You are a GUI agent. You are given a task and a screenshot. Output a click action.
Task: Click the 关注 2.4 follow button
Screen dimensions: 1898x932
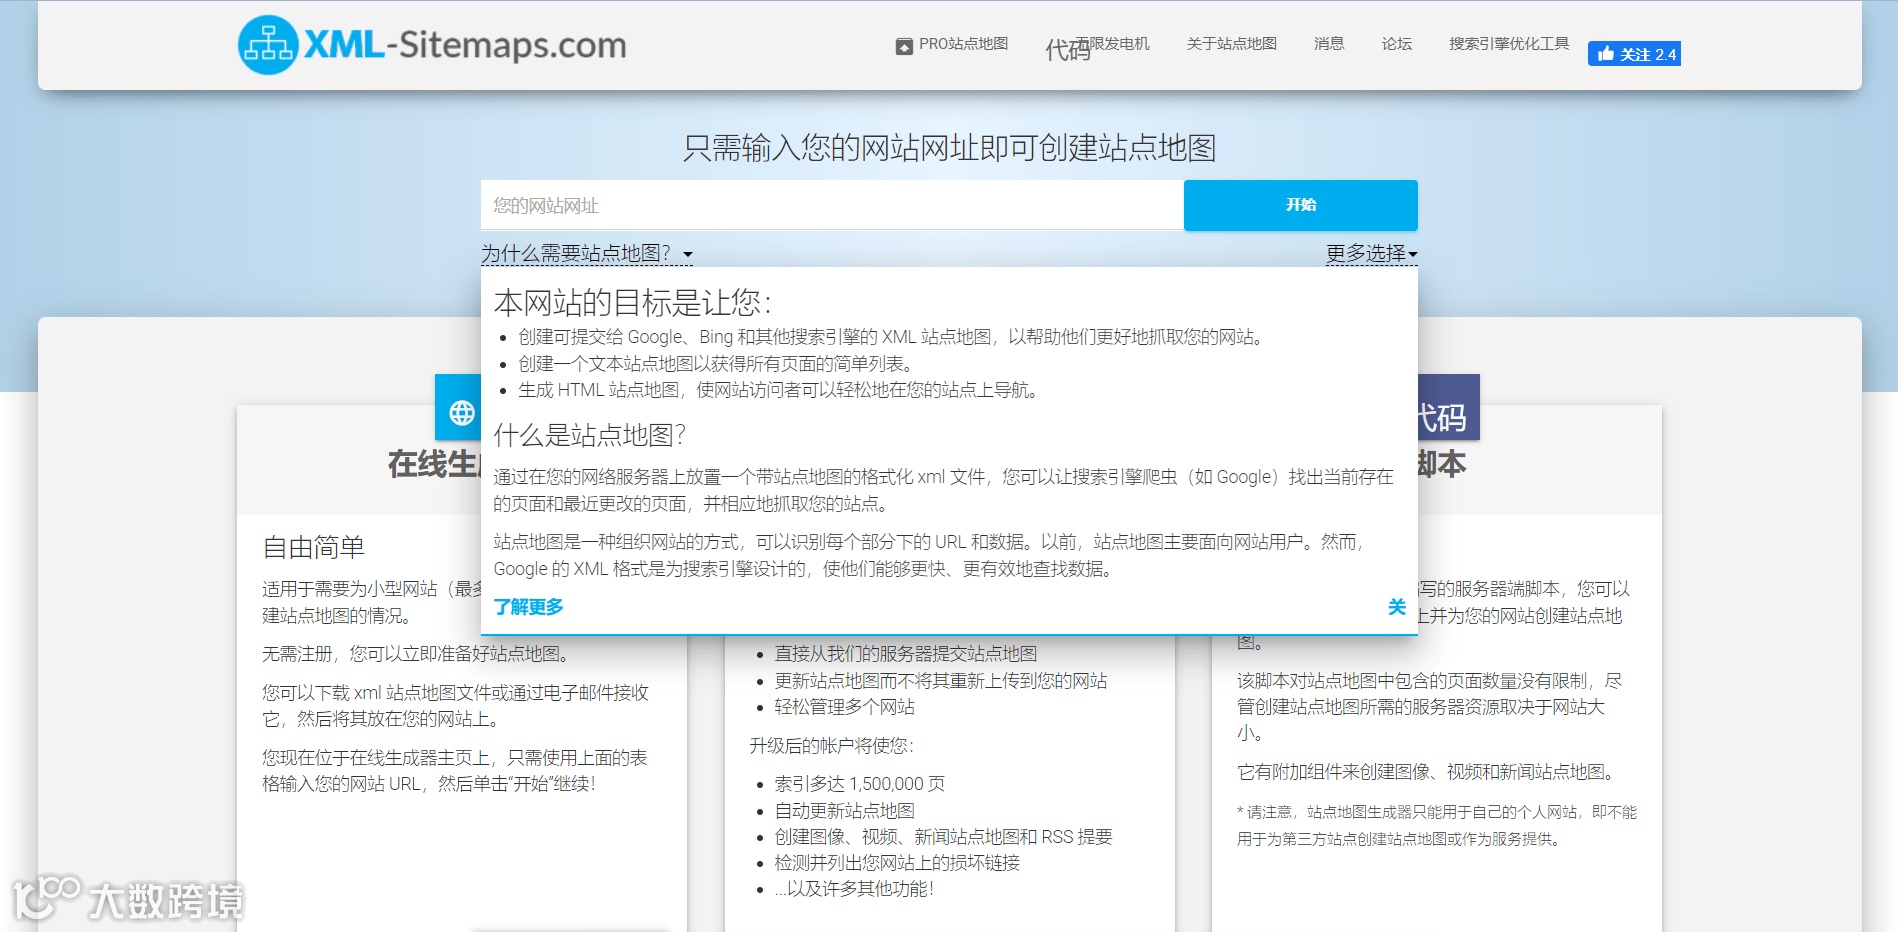[x=1634, y=54]
